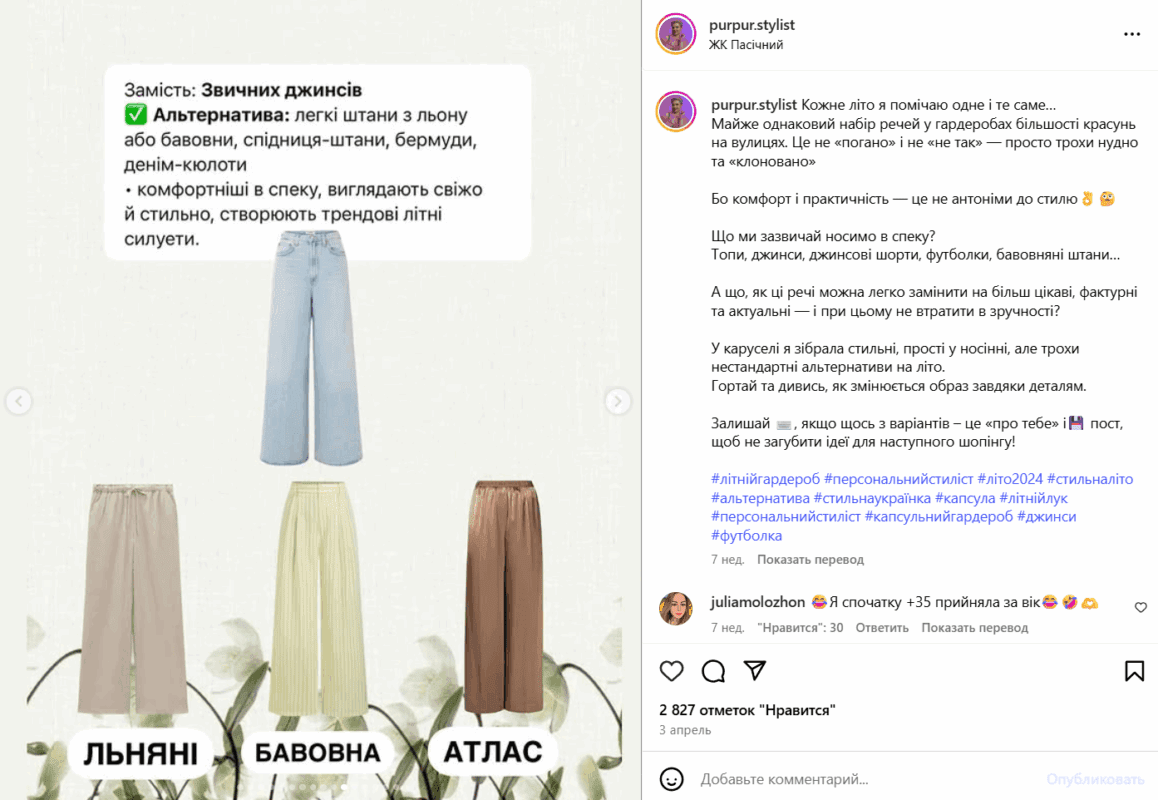Screen dimensions: 1158x800
Task: Like the post with the heart icon
Action: tap(671, 671)
